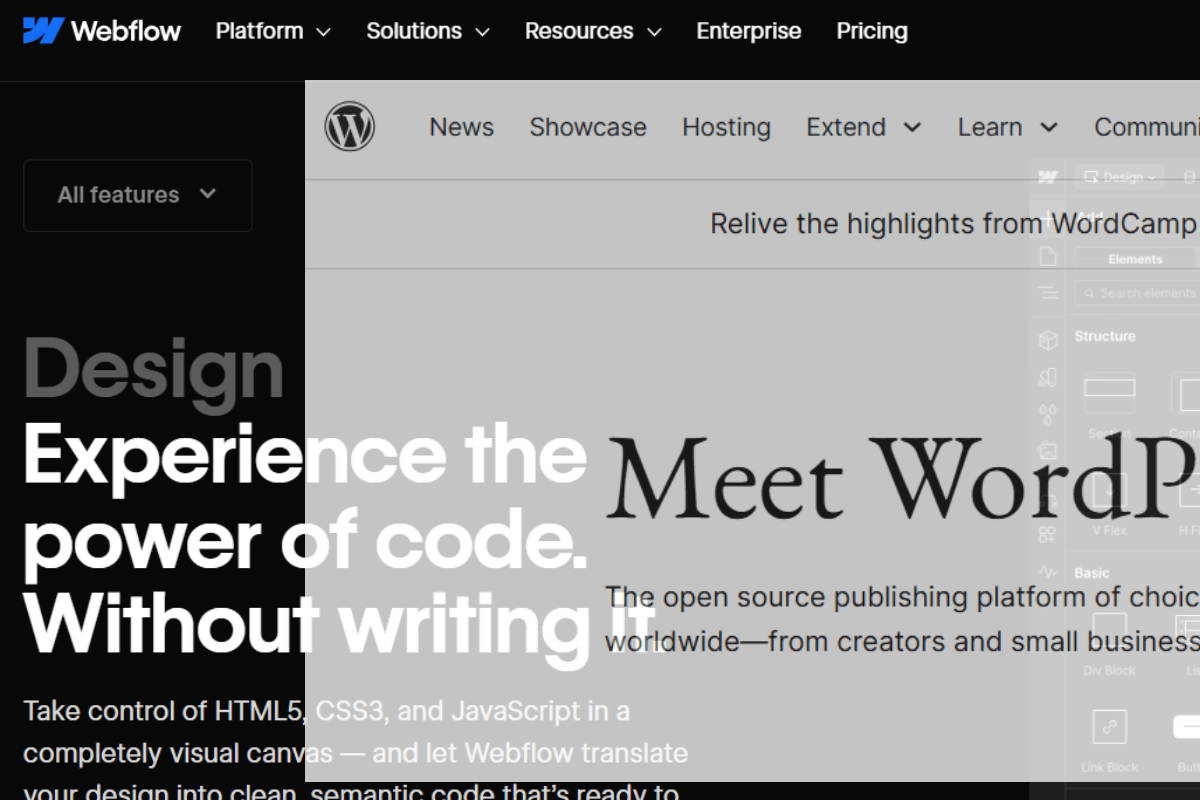Image resolution: width=1200 pixels, height=800 pixels.
Task: Add a Link Block element
Action: coord(1110,726)
